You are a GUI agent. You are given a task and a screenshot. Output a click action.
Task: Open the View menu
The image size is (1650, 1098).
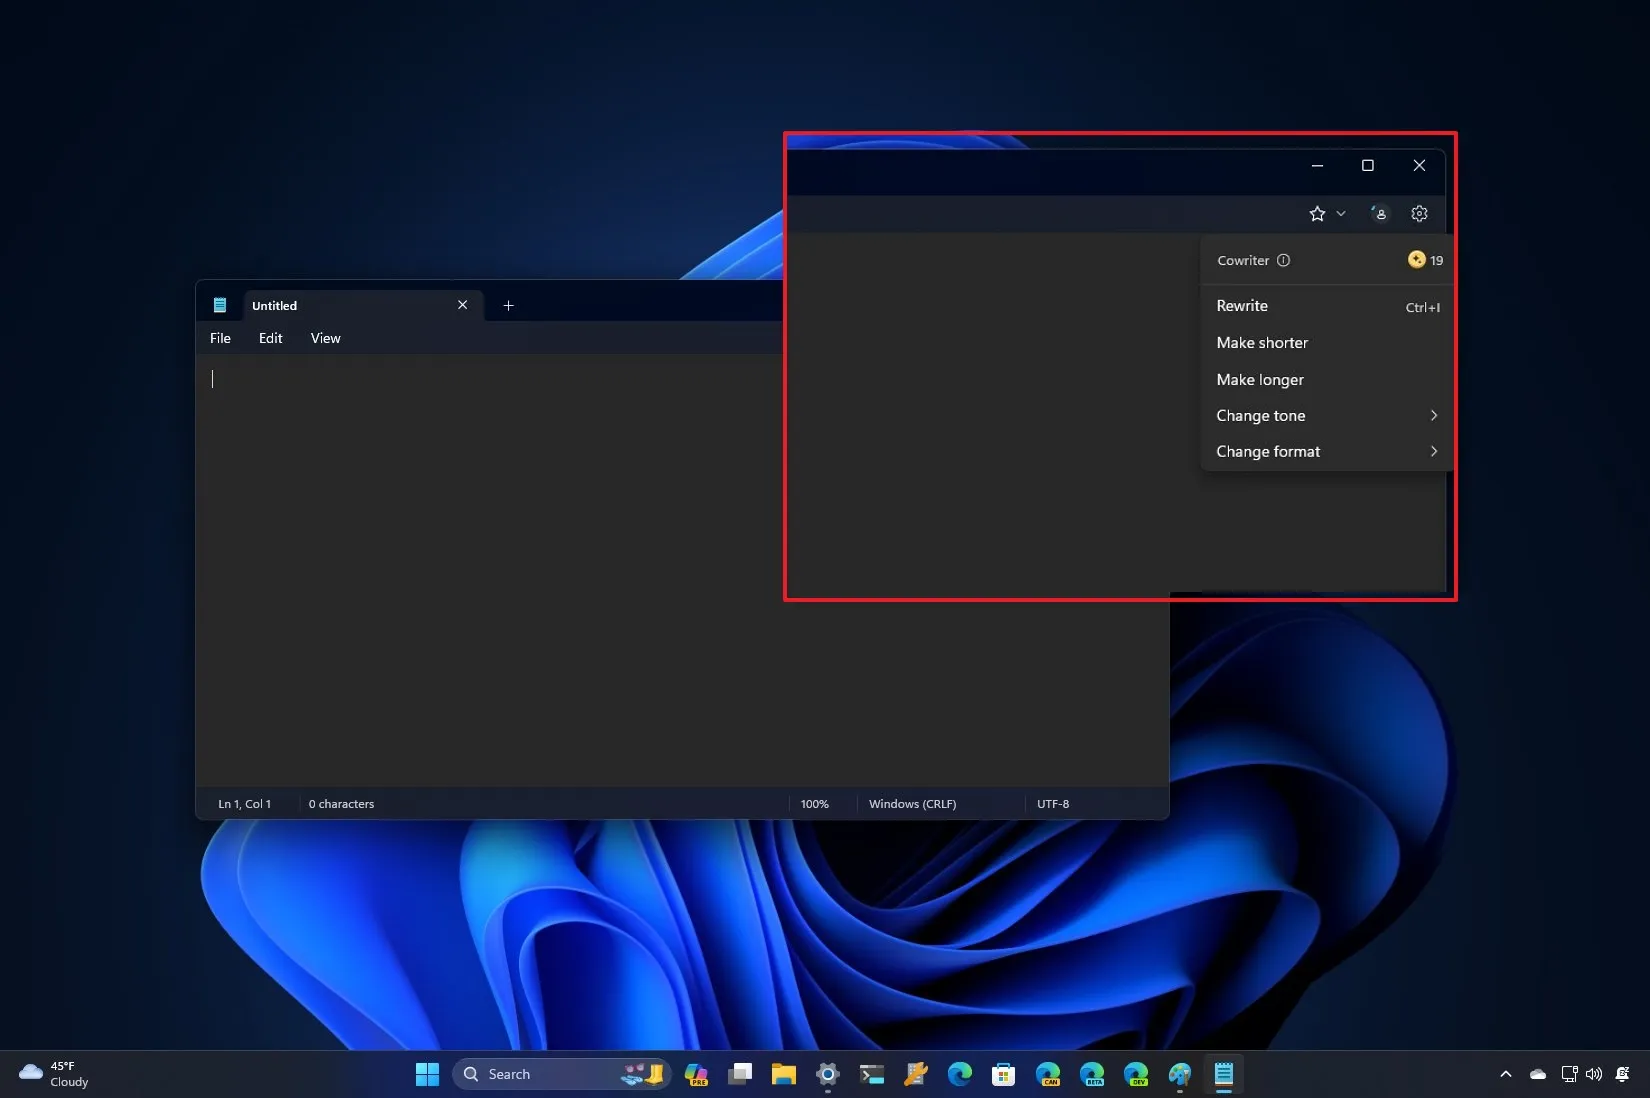pos(325,338)
